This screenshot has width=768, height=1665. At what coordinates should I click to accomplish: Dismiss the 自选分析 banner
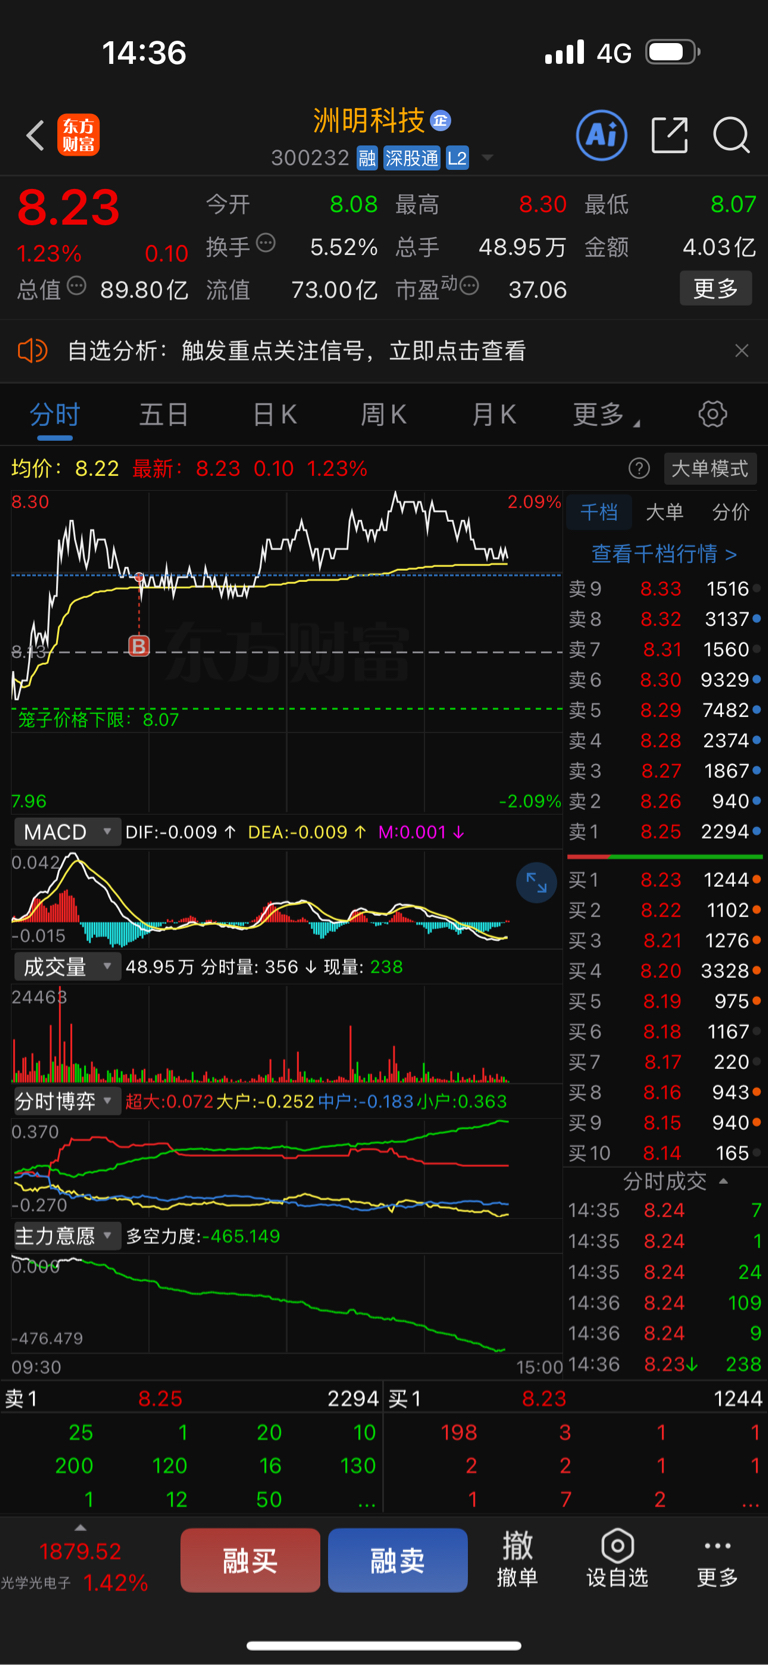coord(741,351)
